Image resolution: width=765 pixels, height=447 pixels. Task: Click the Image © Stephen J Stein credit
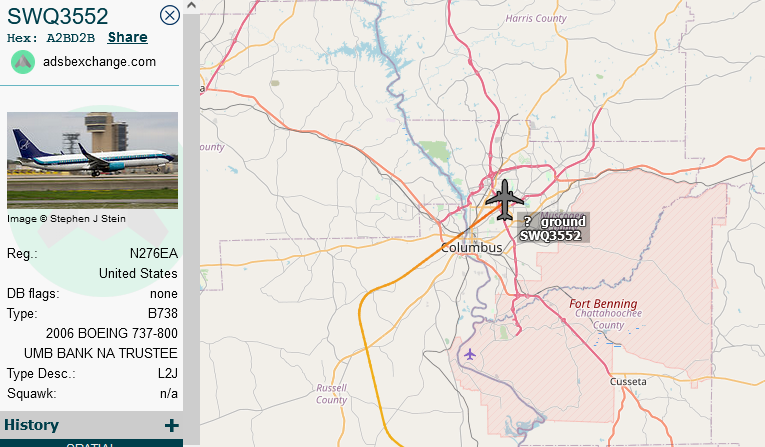(66, 219)
